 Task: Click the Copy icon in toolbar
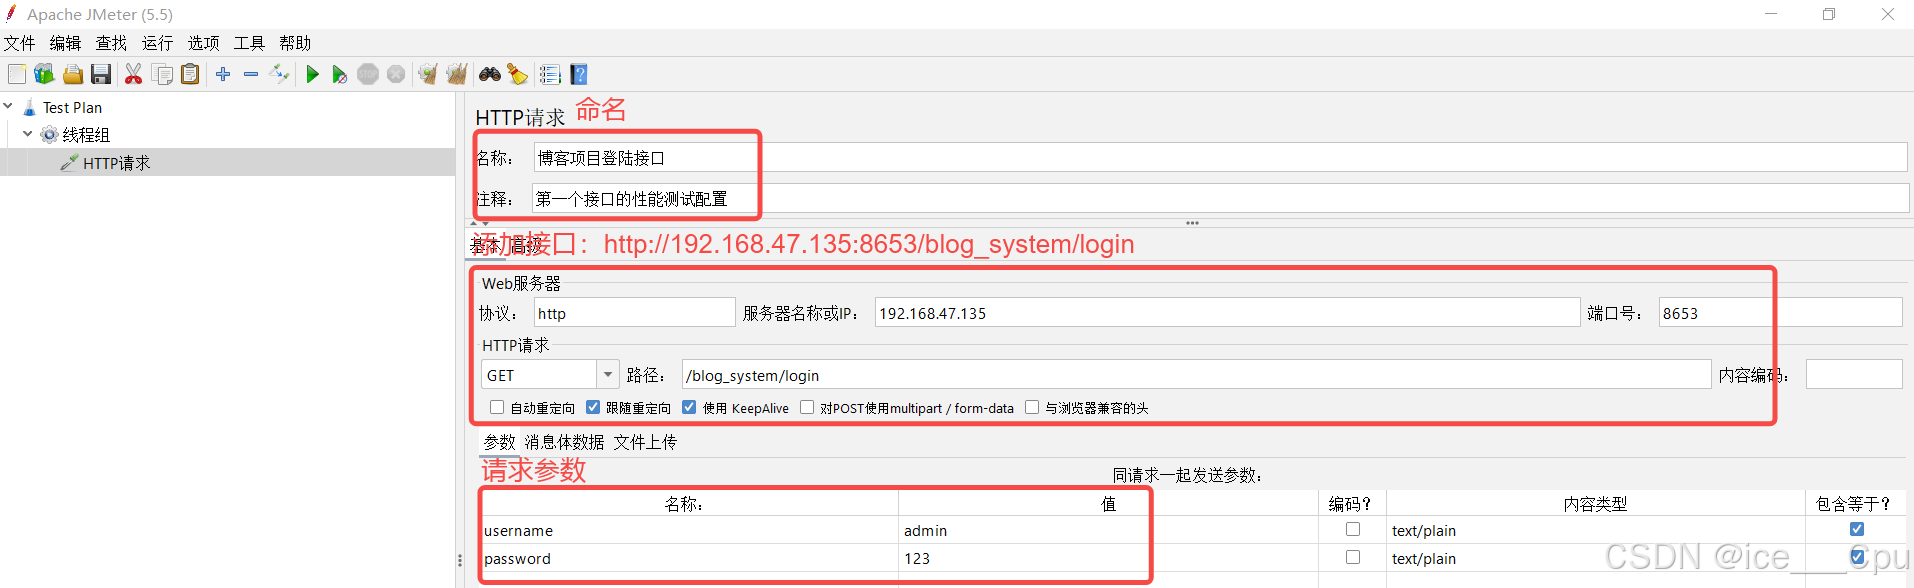point(162,74)
